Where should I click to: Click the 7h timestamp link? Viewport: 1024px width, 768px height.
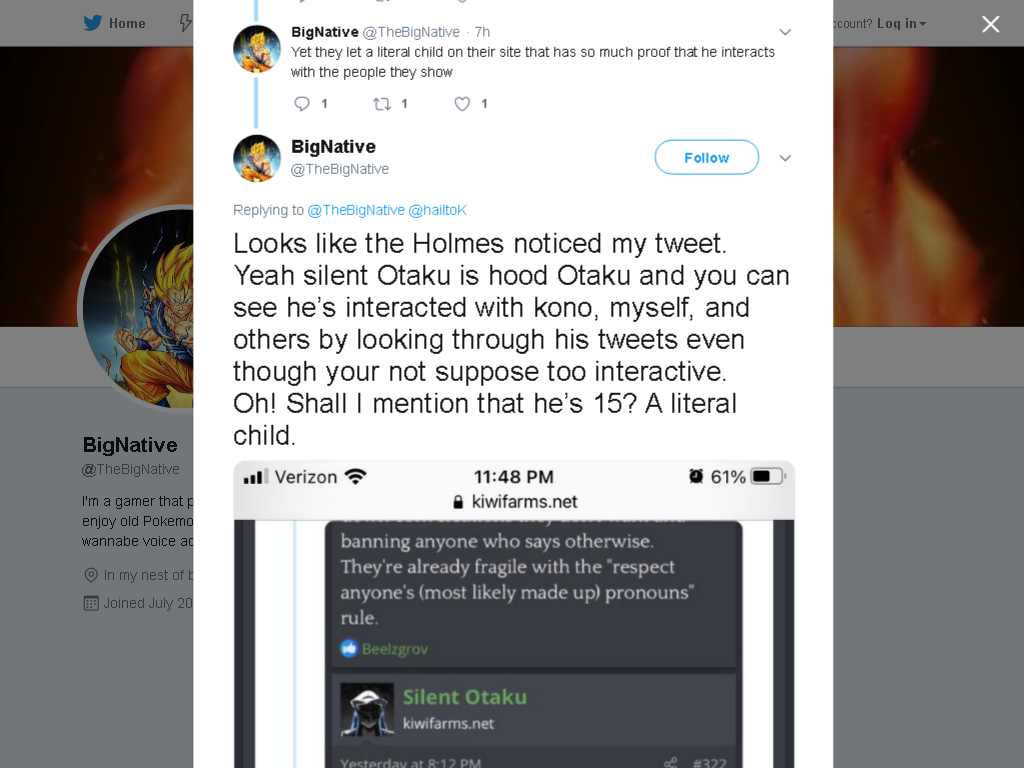tap(482, 32)
